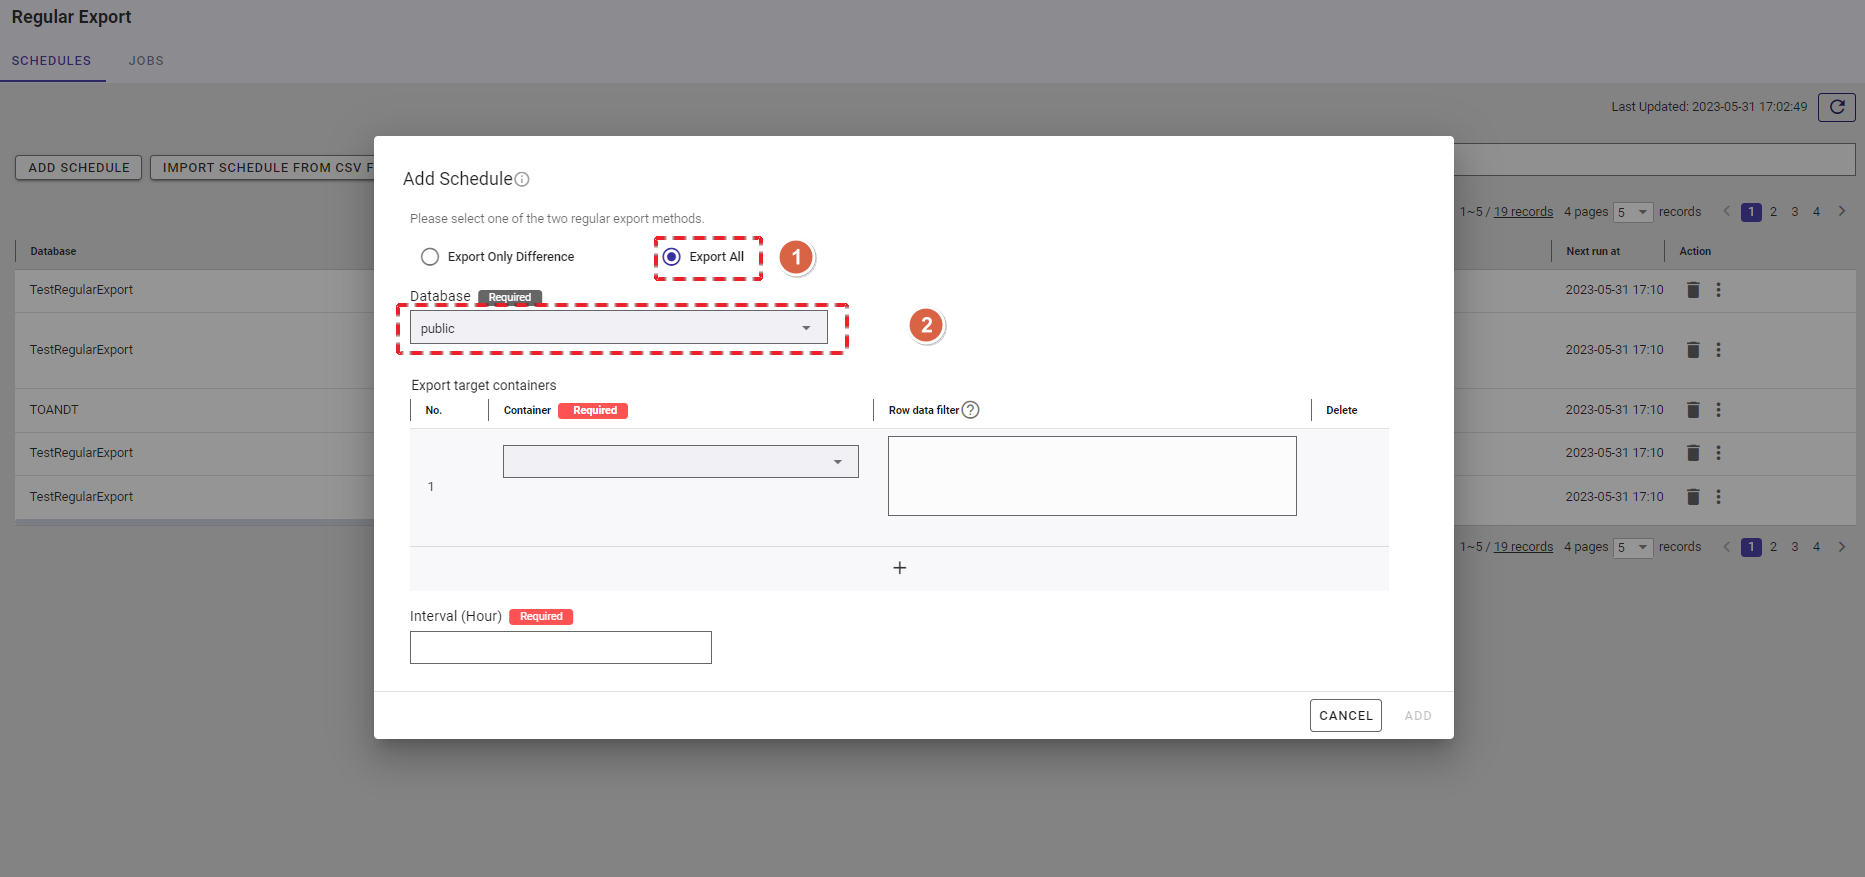Click the plus icon to add container row
The height and width of the screenshot is (877, 1865).
pyautogui.click(x=899, y=568)
